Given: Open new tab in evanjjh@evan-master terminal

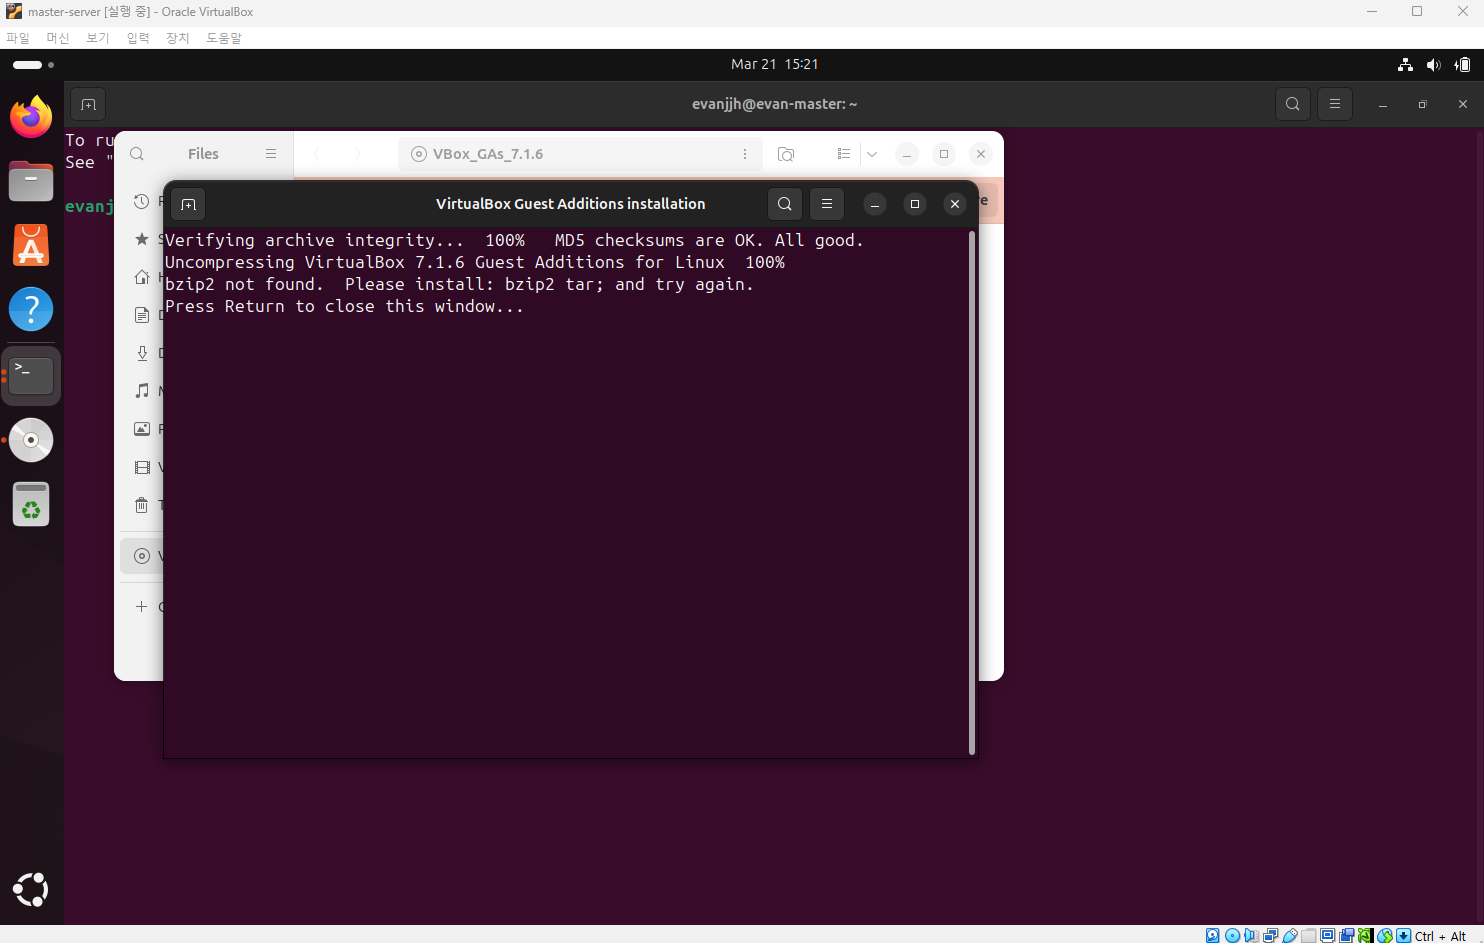Looking at the screenshot, I should (88, 104).
